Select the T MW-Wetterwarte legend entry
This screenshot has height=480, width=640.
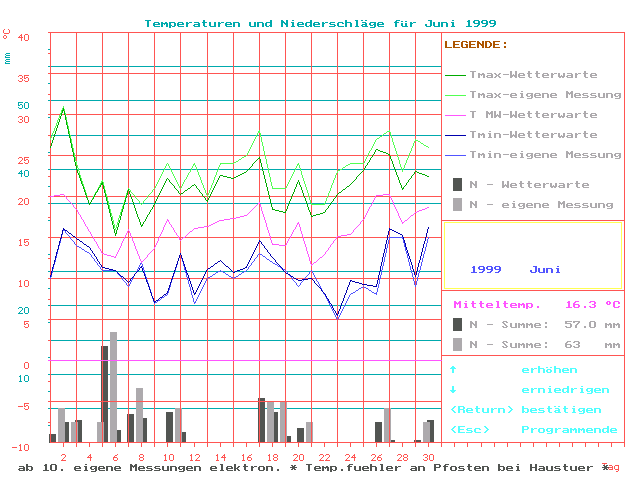click(533, 115)
